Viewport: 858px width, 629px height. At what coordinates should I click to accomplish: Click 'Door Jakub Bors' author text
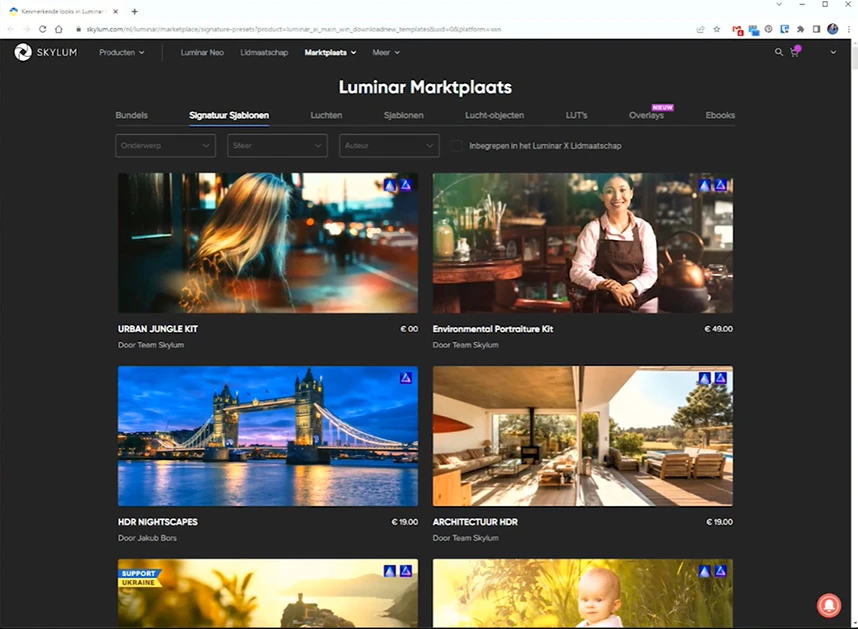pyautogui.click(x=147, y=538)
